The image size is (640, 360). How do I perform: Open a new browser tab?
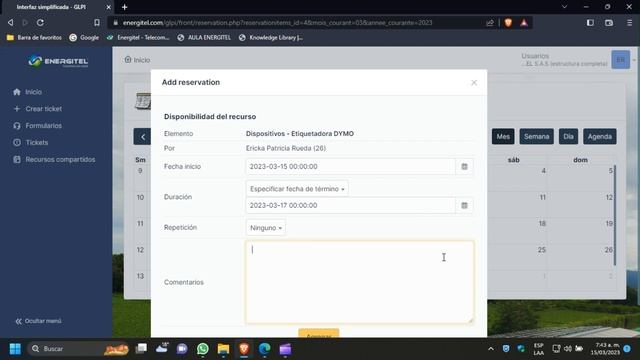click(124, 7)
